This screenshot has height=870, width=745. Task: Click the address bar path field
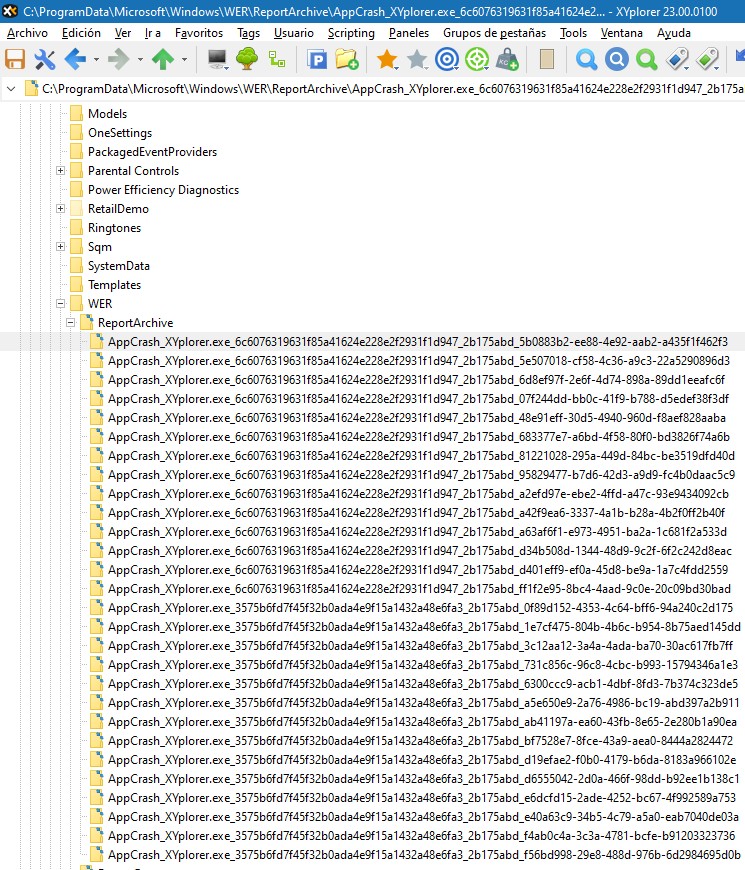click(392, 89)
